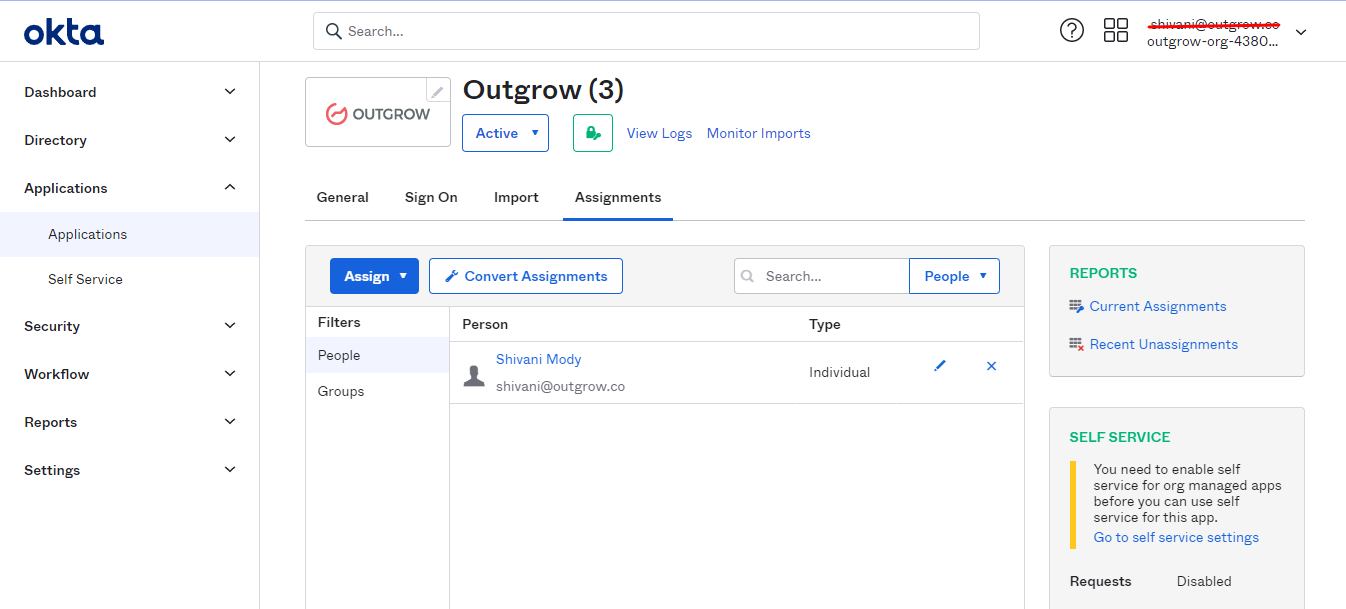Open the Shivani Mody profile link

point(538,359)
